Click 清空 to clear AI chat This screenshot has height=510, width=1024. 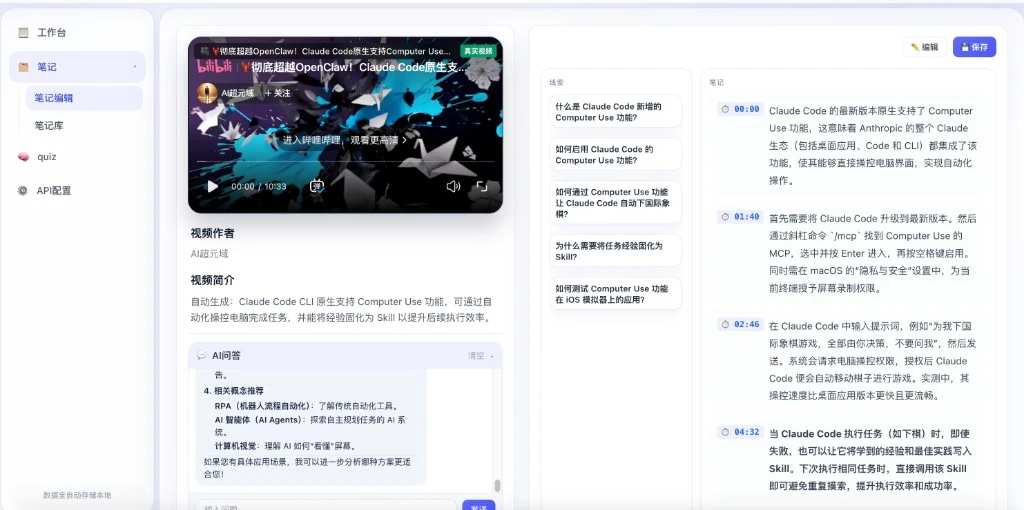(476, 356)
